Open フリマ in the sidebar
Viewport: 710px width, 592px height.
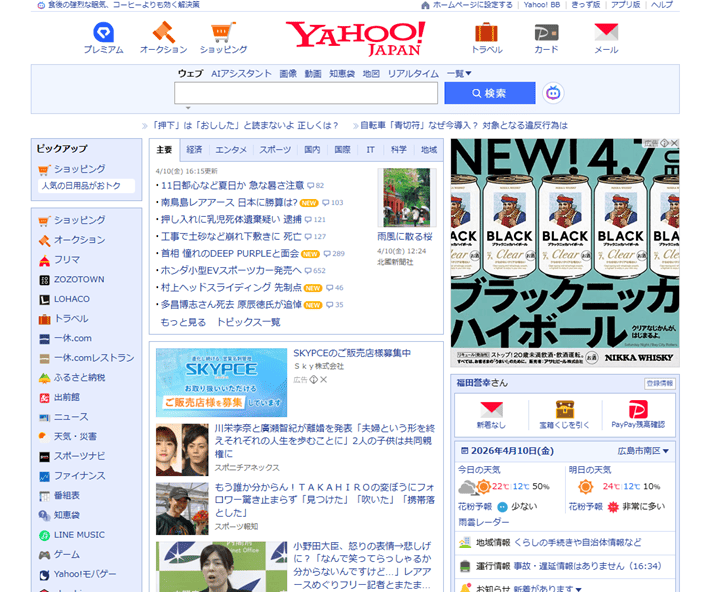67,260
